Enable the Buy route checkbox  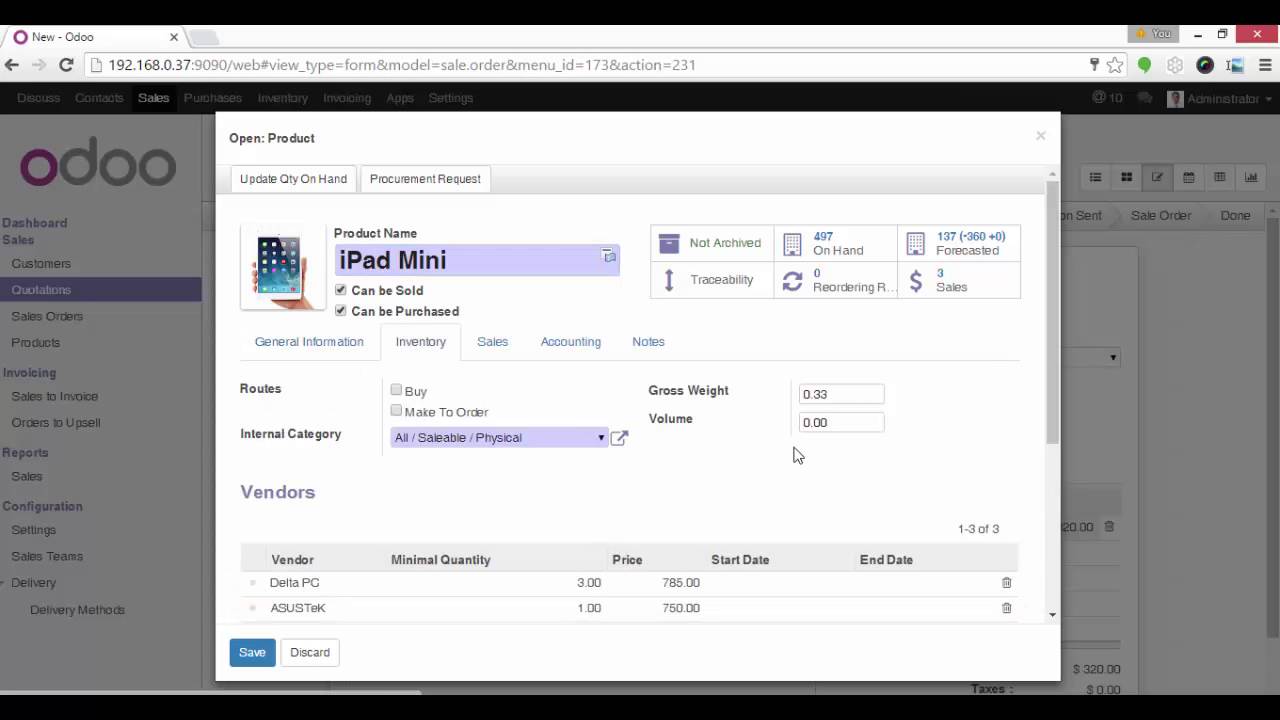[396, 390]
